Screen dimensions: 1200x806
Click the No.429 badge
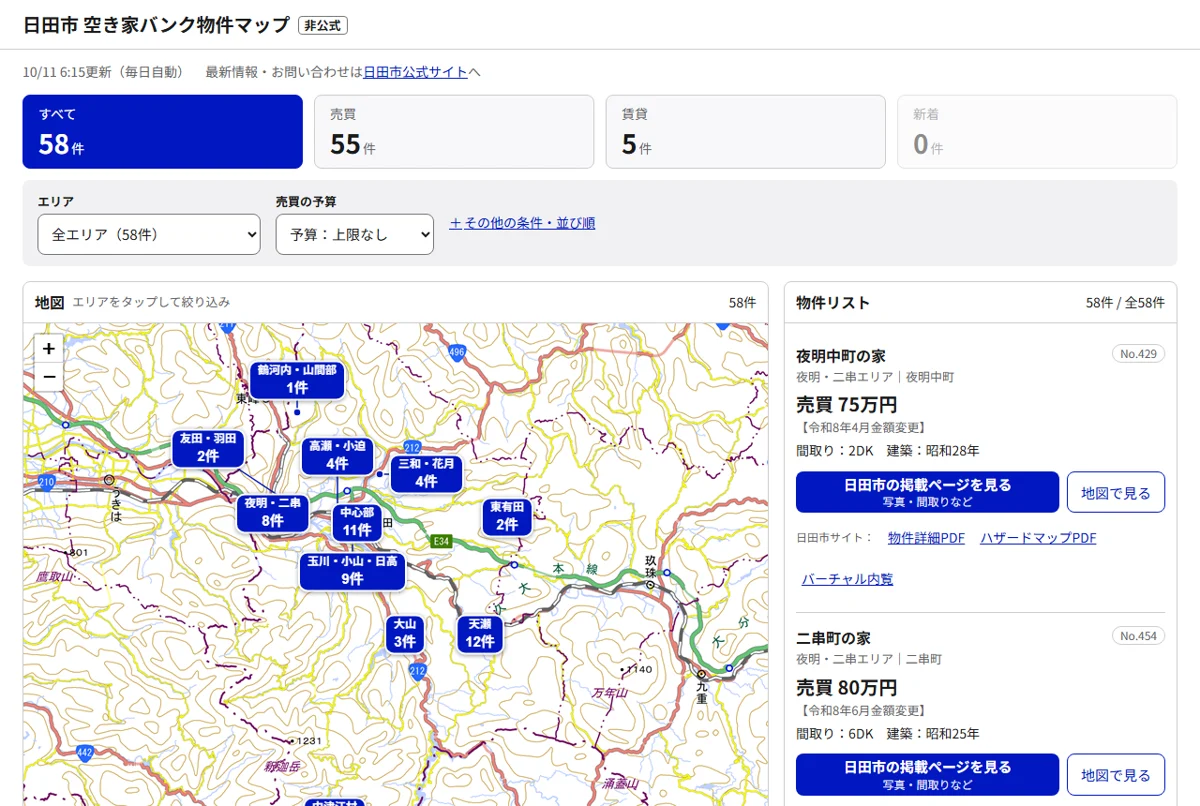[1138, 354]
